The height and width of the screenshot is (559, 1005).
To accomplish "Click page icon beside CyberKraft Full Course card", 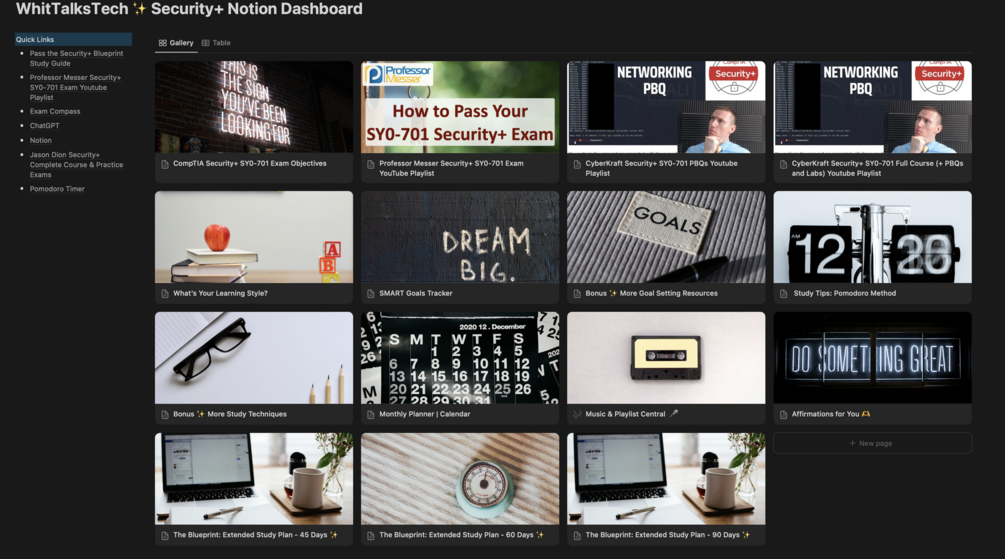I will 783,164.
